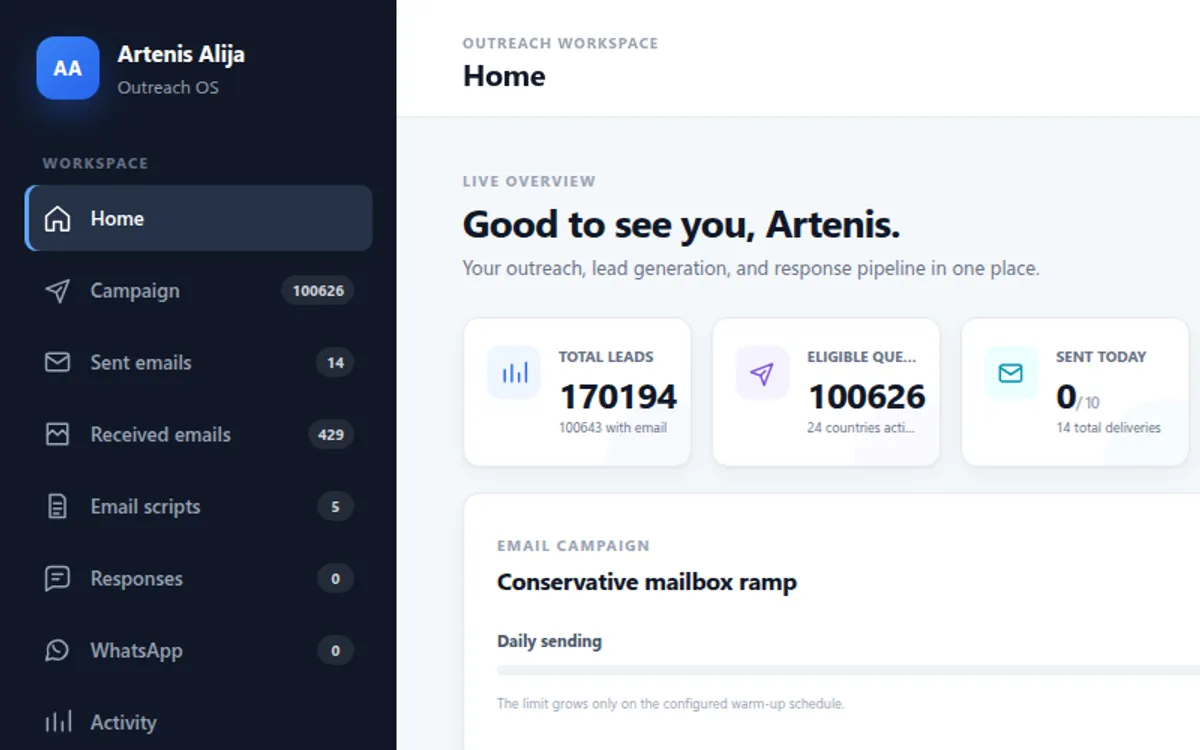Click the Conservative mailbox ramp heading
The image size is (1200, 750).
click(647, 582)
